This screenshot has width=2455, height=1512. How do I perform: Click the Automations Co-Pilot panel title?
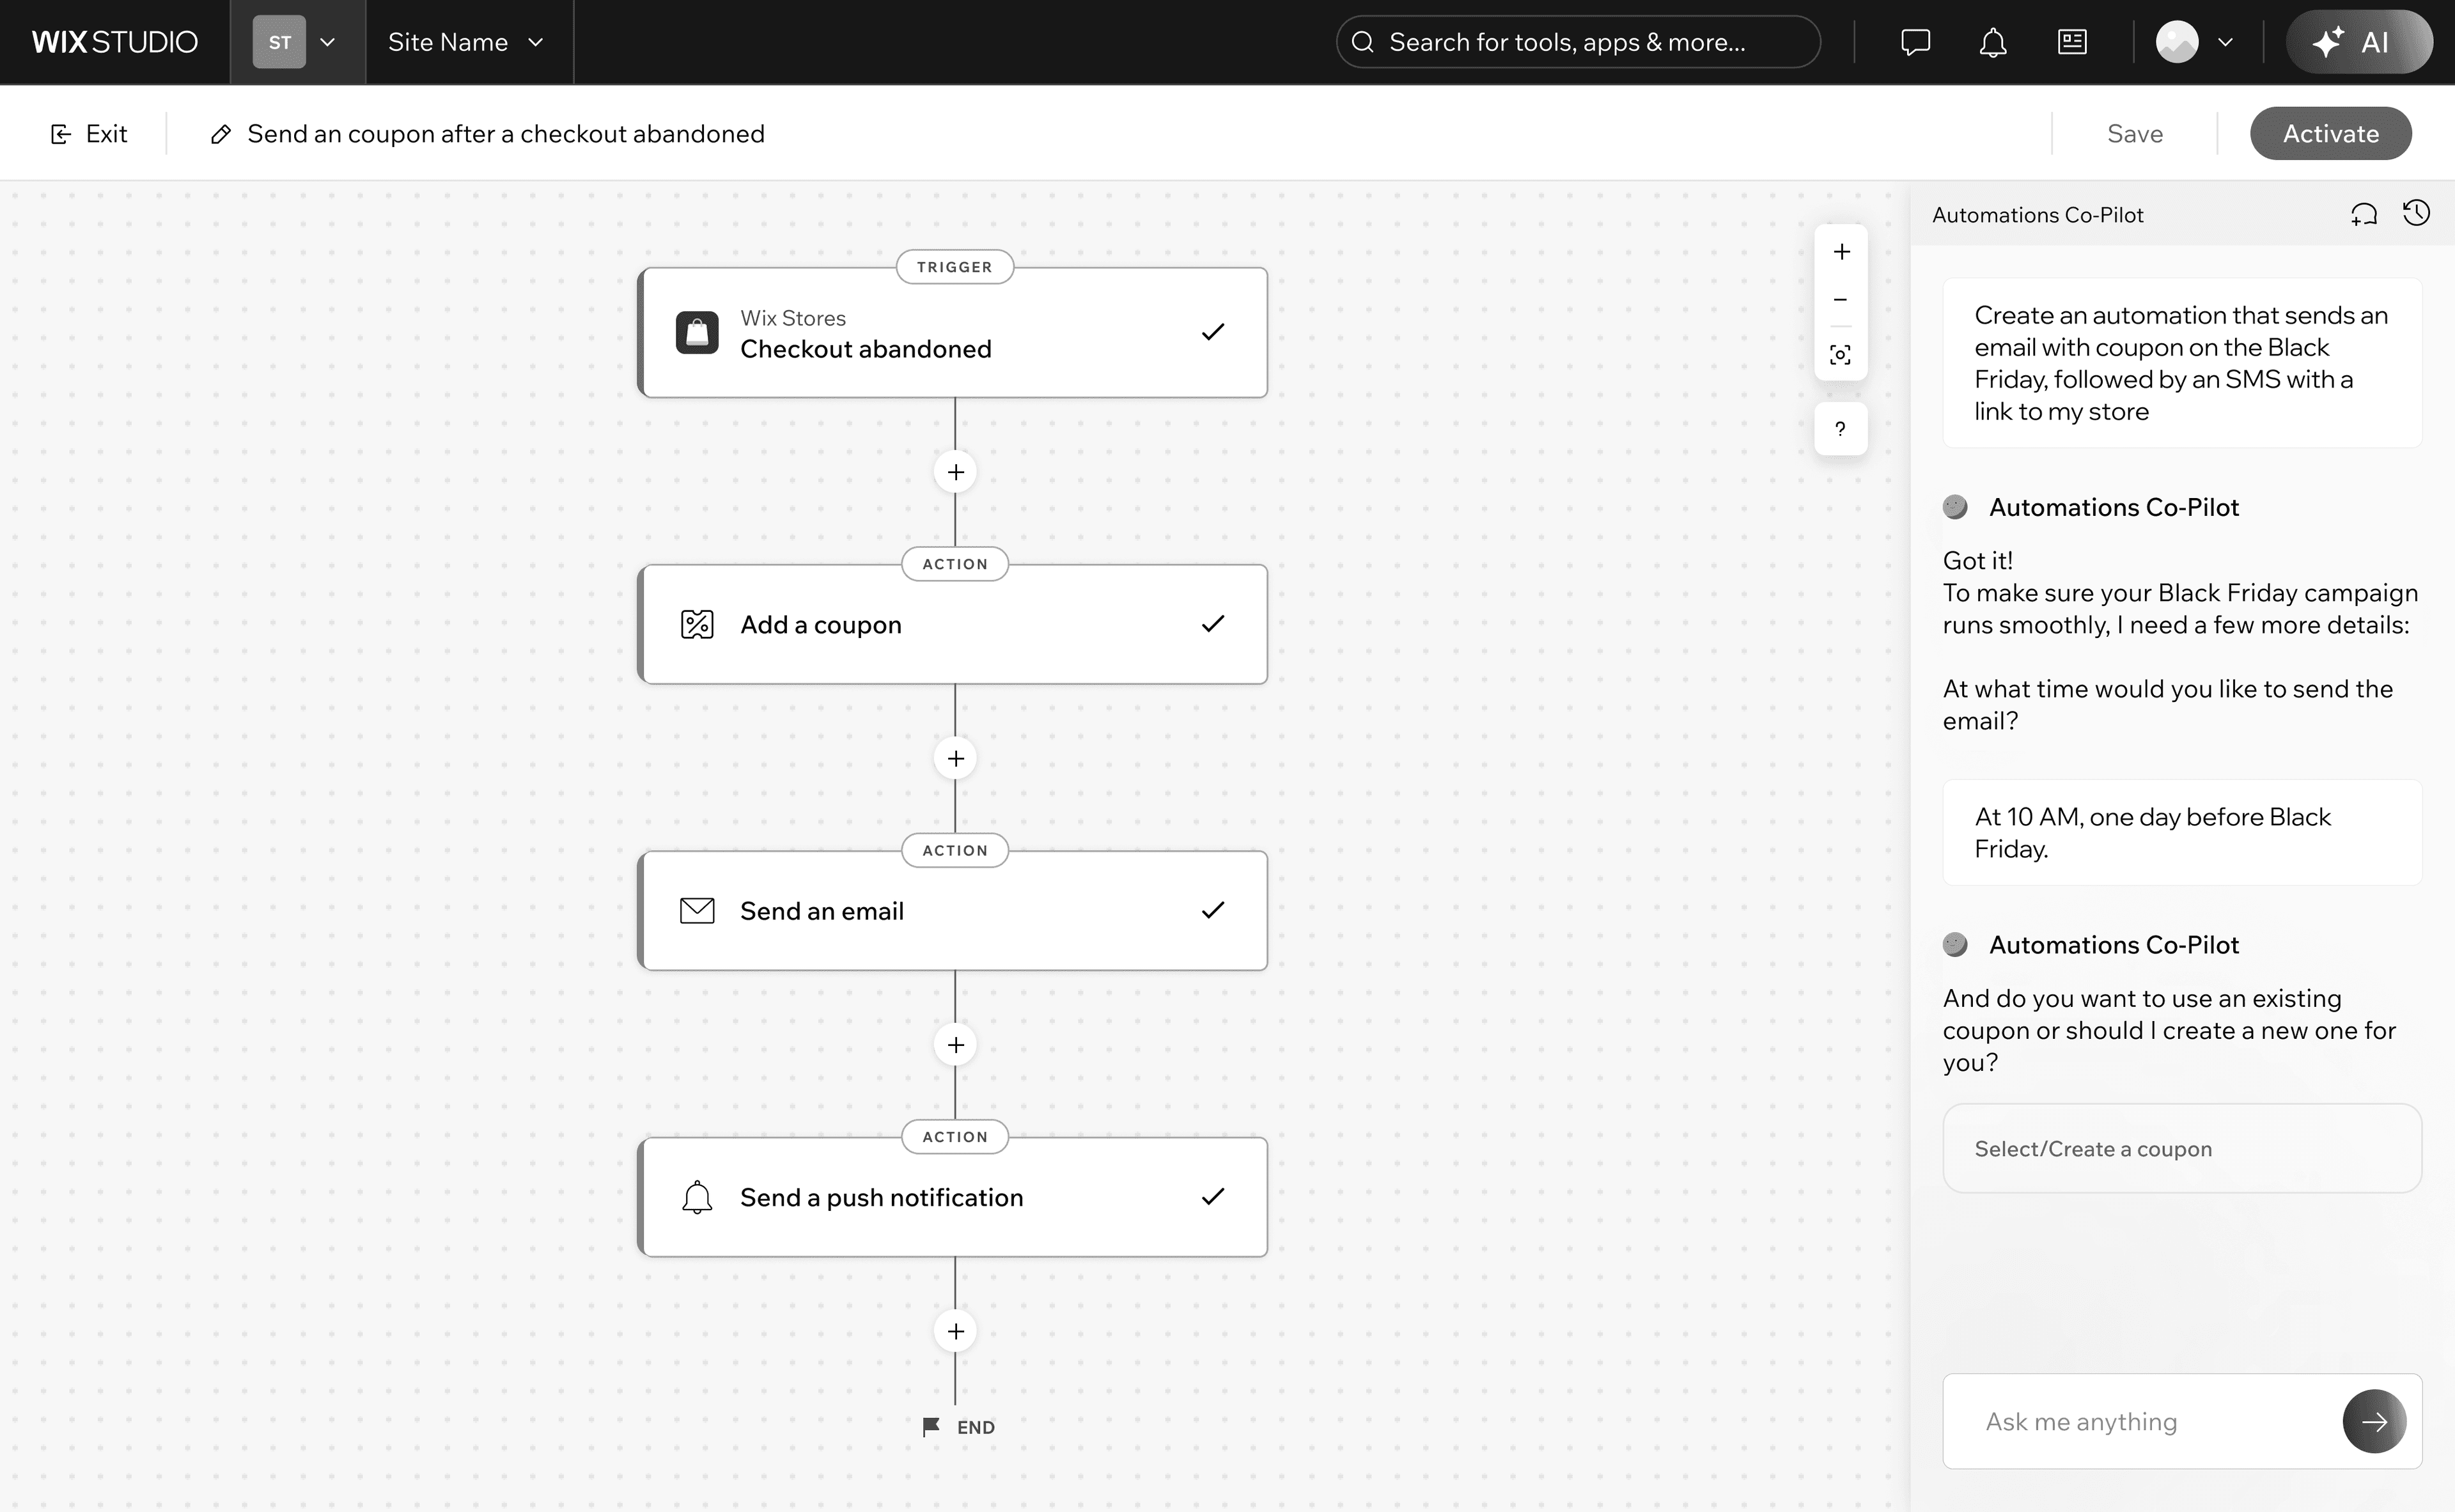pos(2037,215)
